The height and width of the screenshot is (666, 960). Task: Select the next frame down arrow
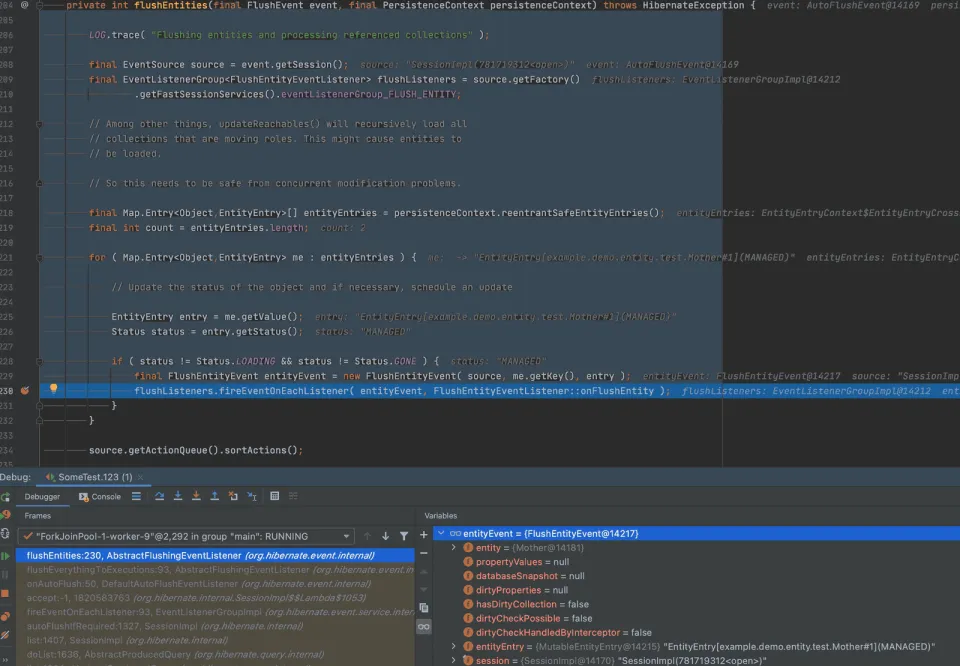(386, 536)
